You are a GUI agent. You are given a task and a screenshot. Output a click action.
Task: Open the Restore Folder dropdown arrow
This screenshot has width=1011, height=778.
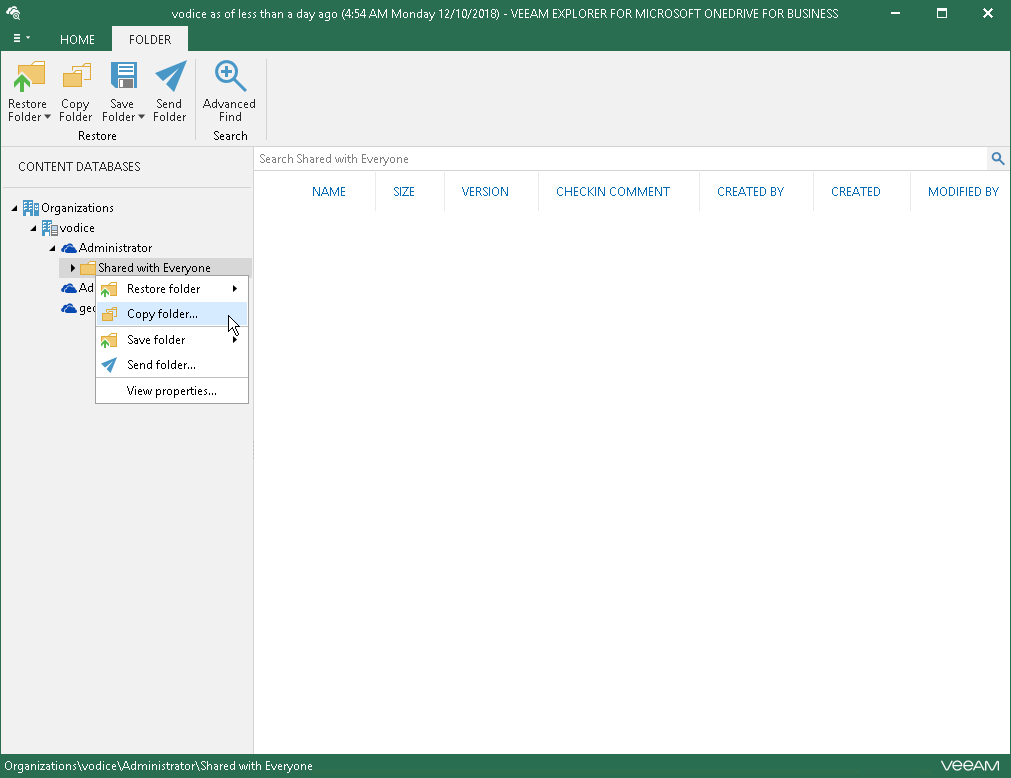click(x=47, y=117)
